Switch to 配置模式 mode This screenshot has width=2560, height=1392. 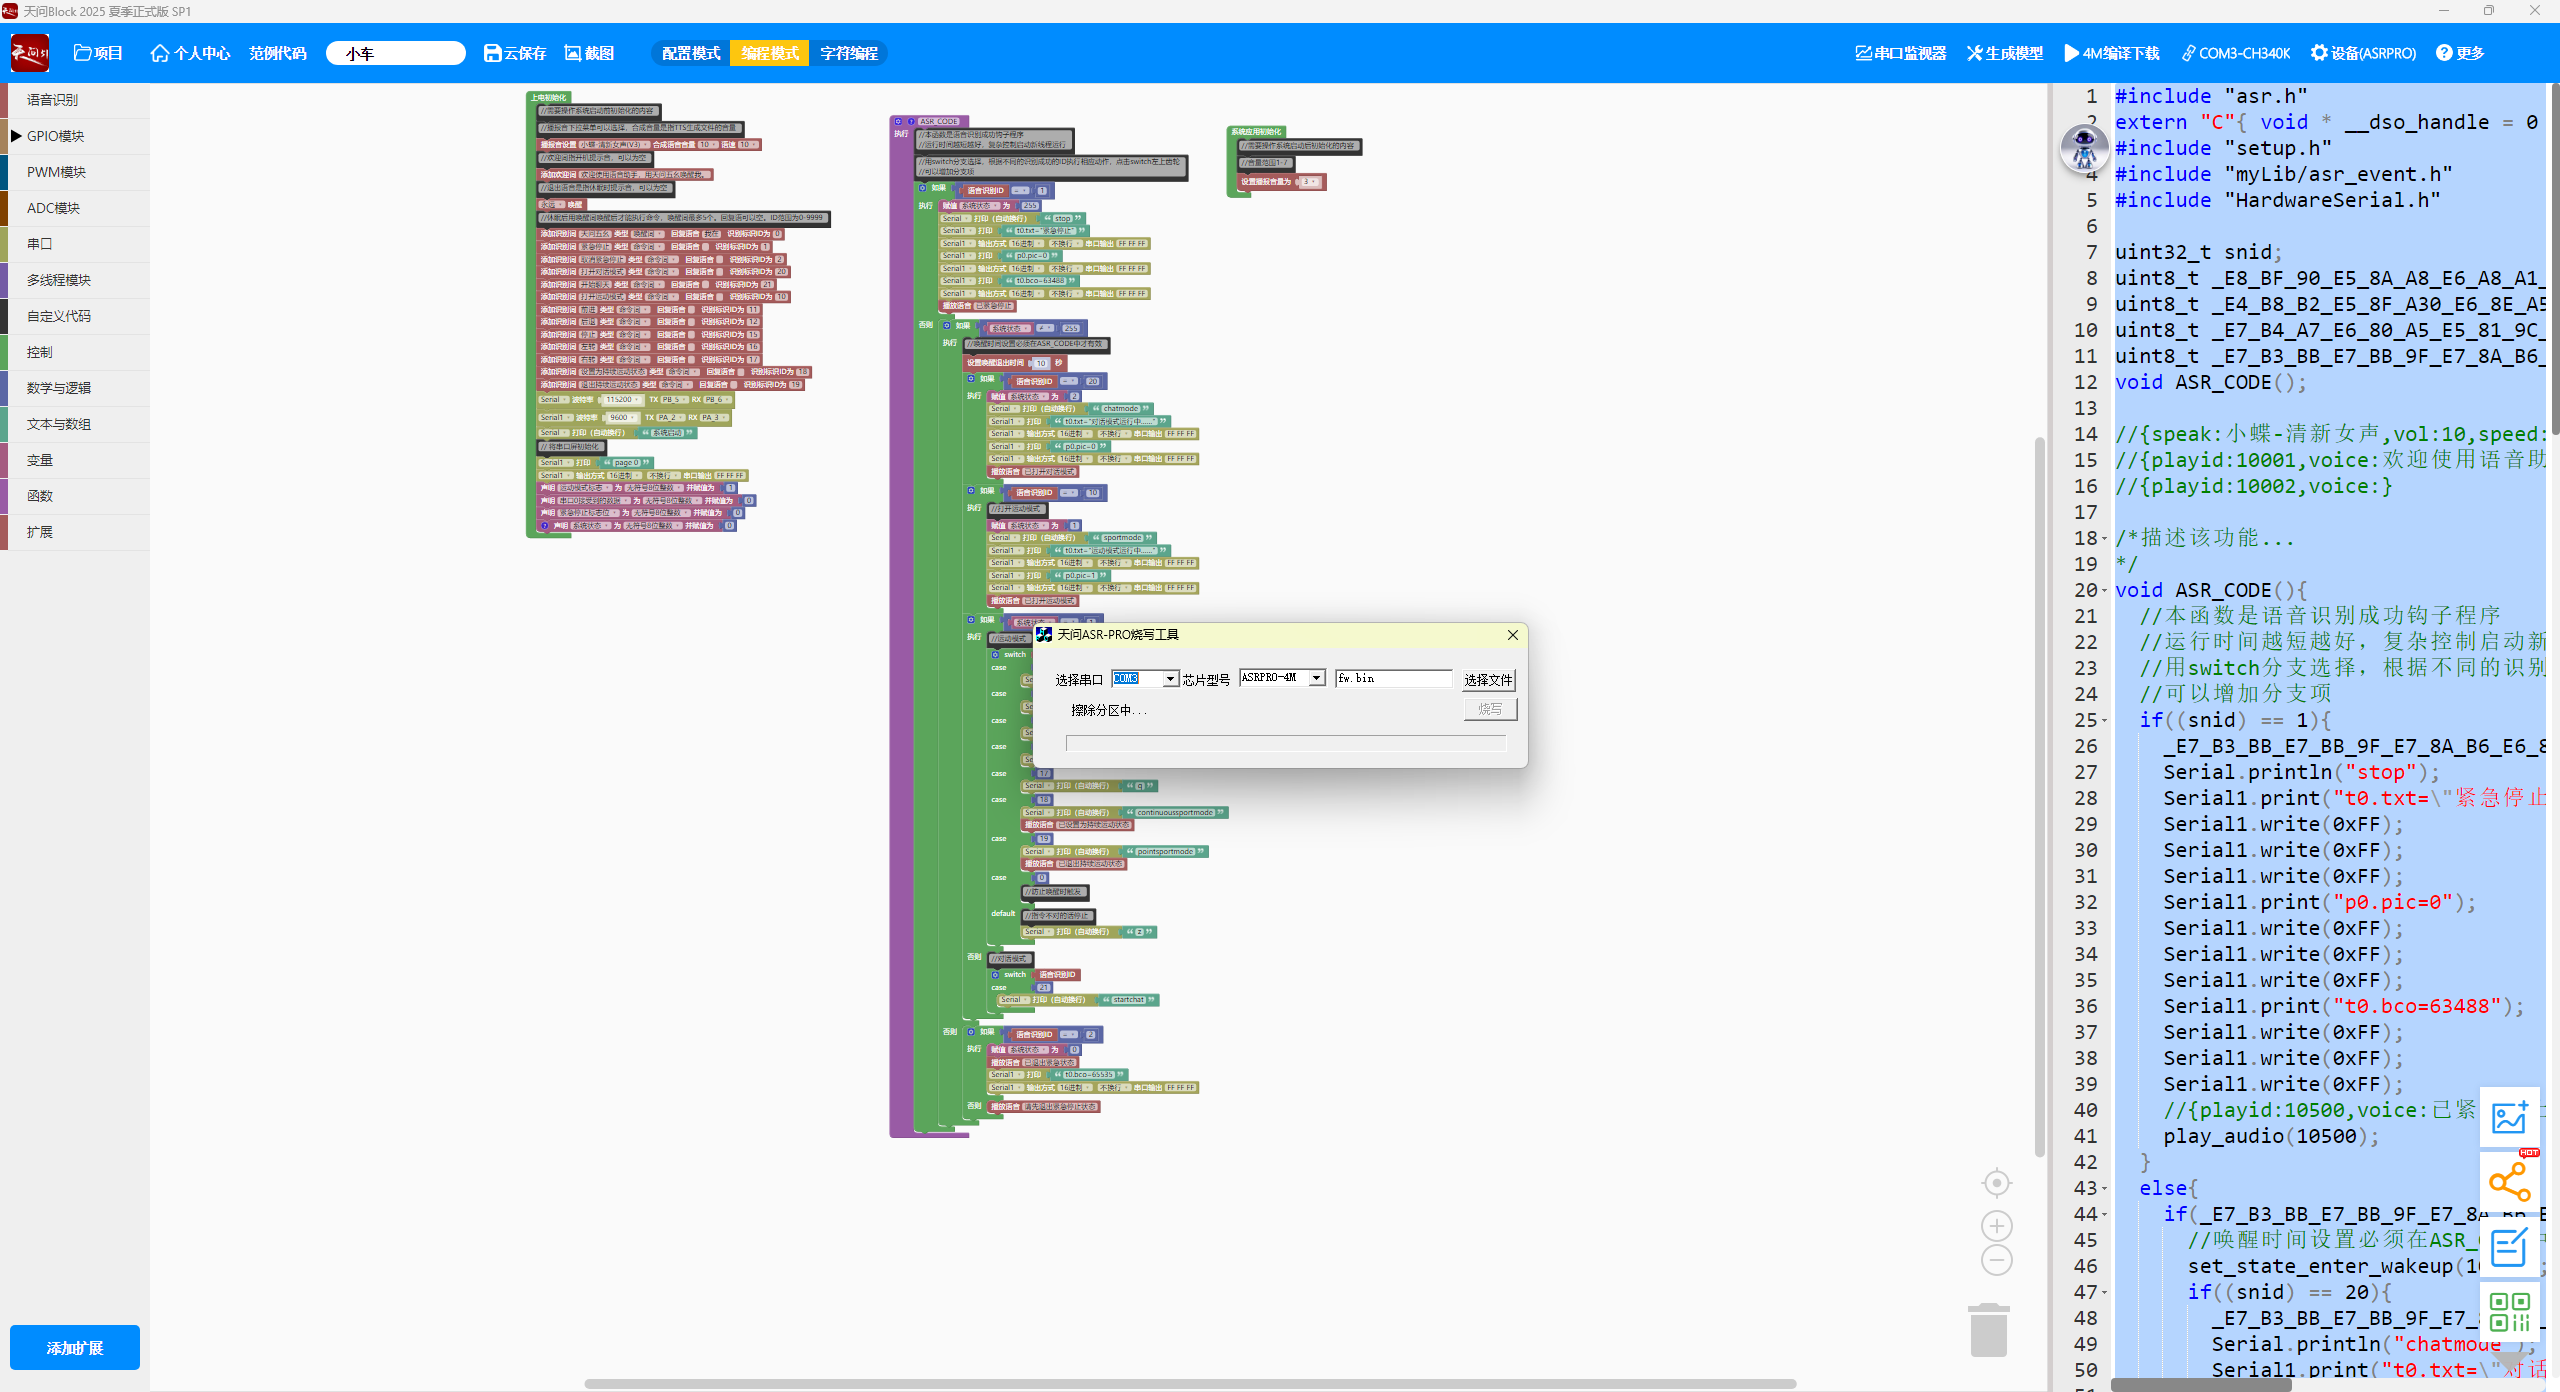coord(690,53)
